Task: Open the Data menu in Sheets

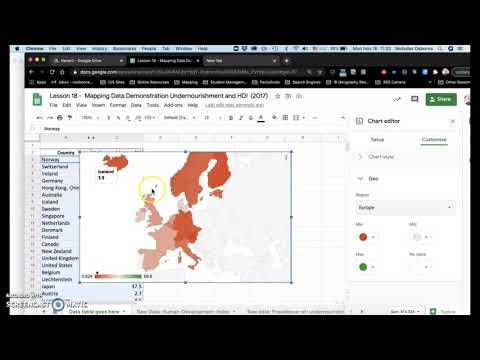Action: click(136, 105)
